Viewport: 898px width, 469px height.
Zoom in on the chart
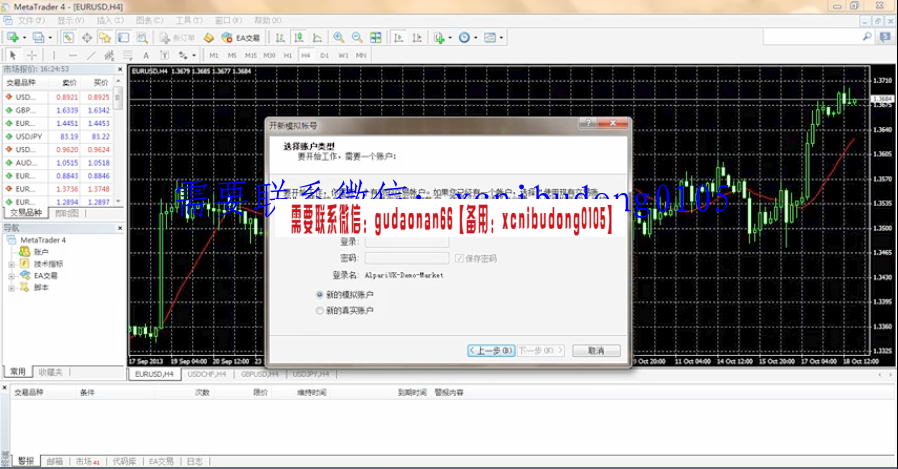[x=338, y=38]
